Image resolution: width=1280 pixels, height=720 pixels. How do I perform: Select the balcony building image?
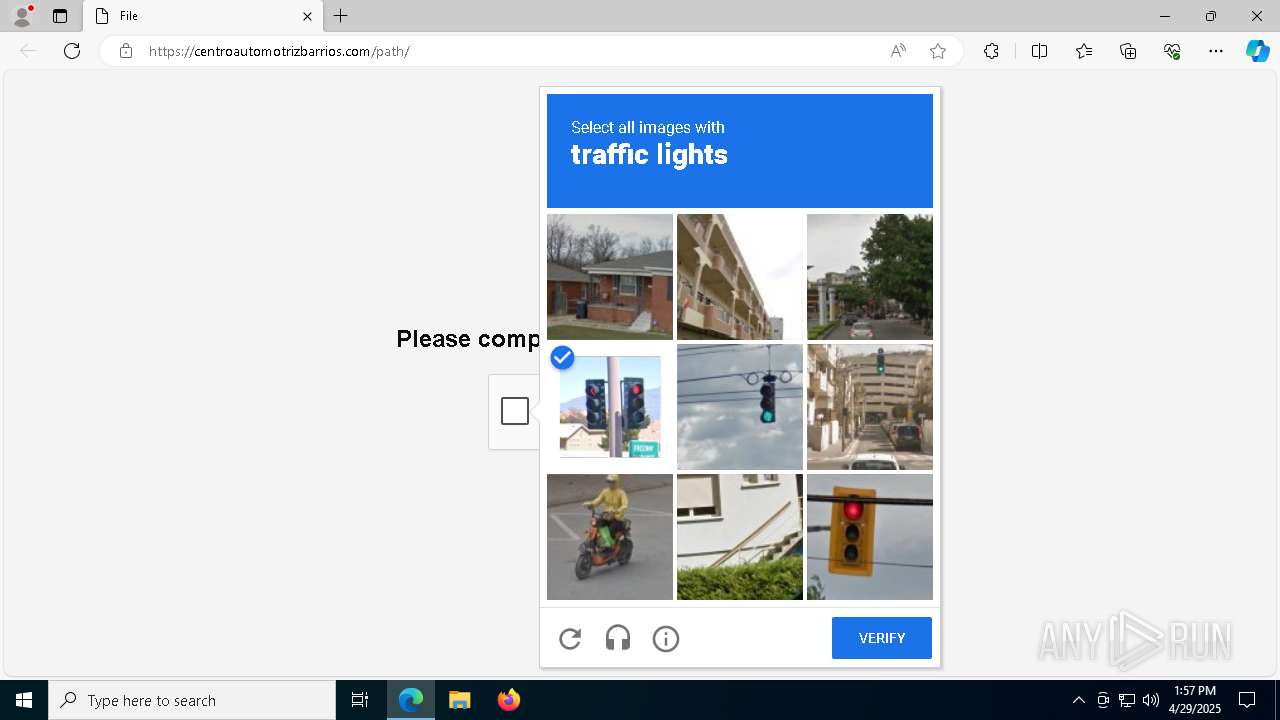740,277
